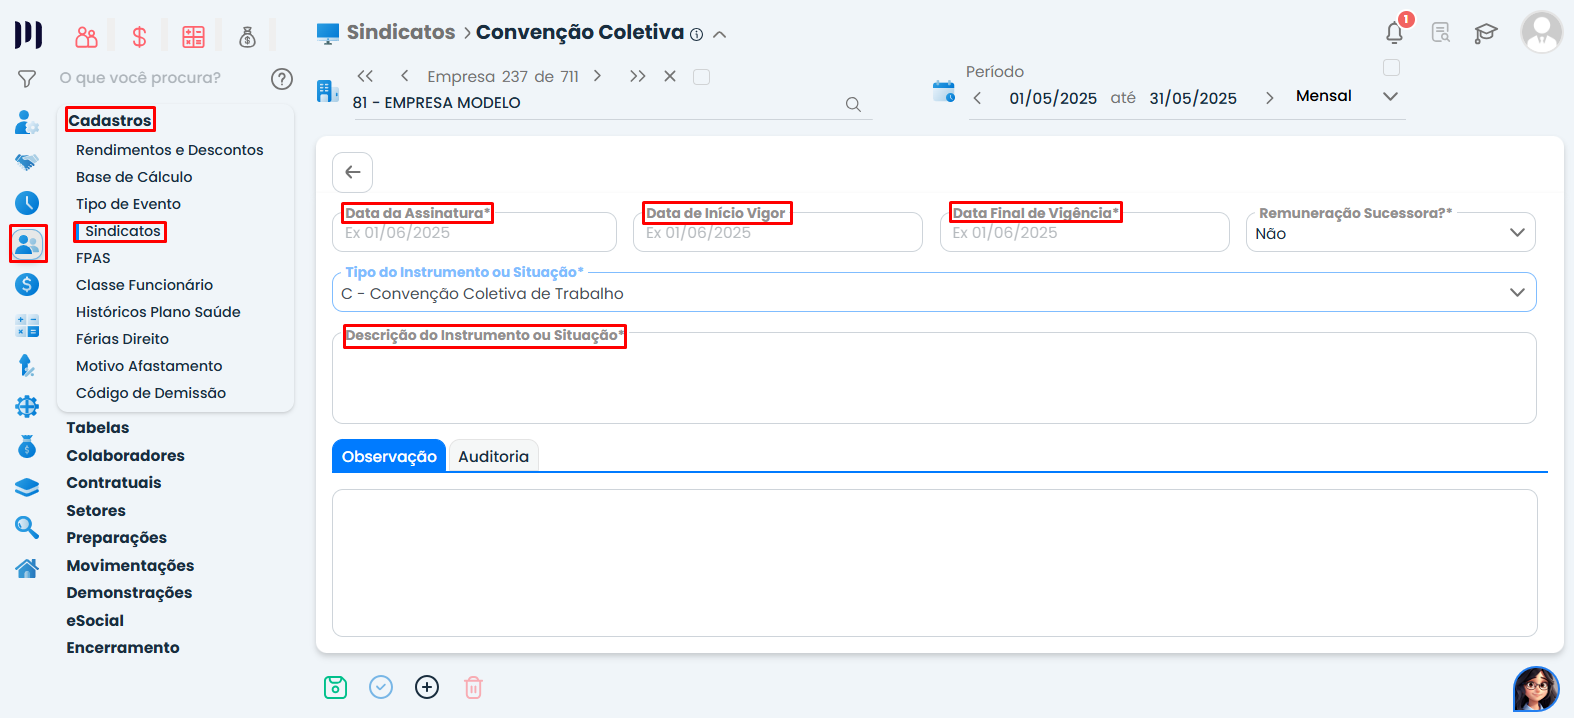This screenshot has width=1574, height=718.
Task: Go to the next company
Action: [597, 76]
